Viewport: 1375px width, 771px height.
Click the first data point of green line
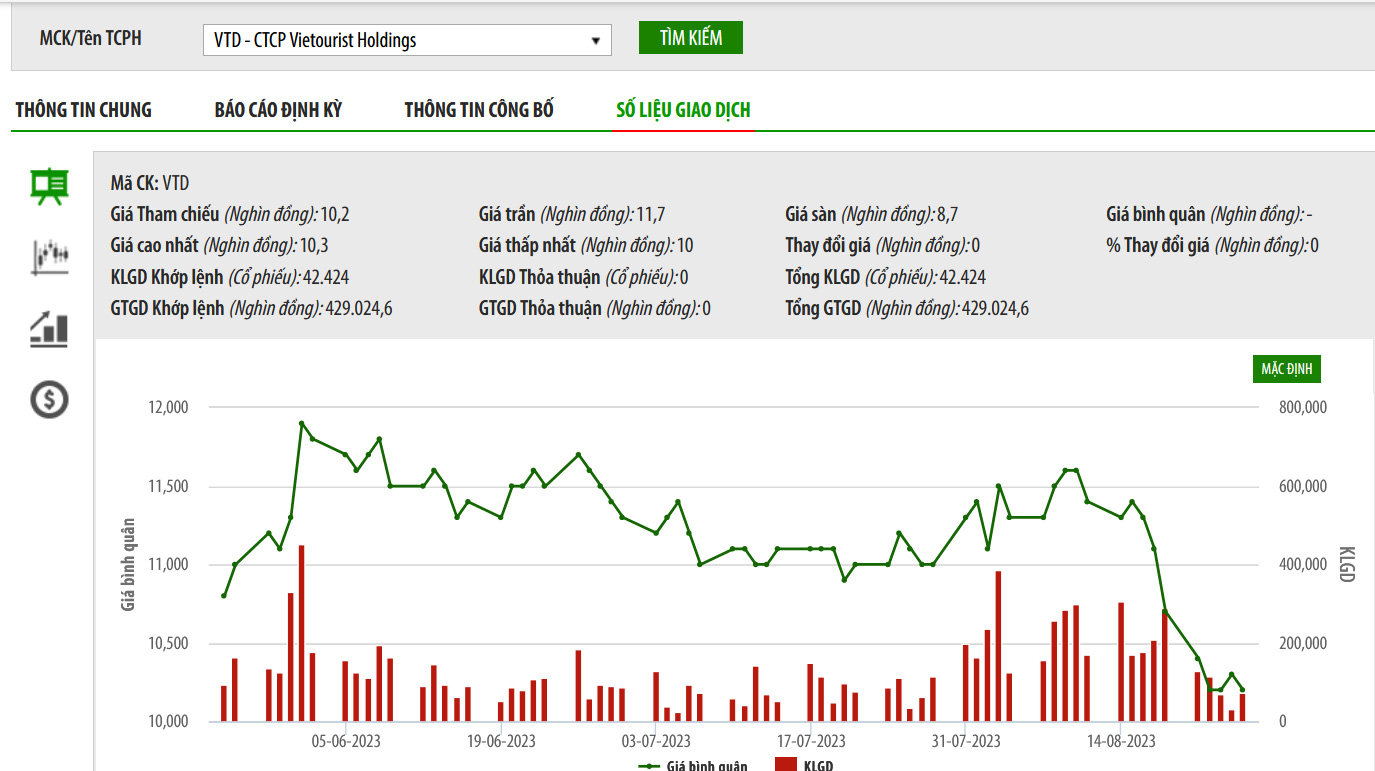point(224,596)
